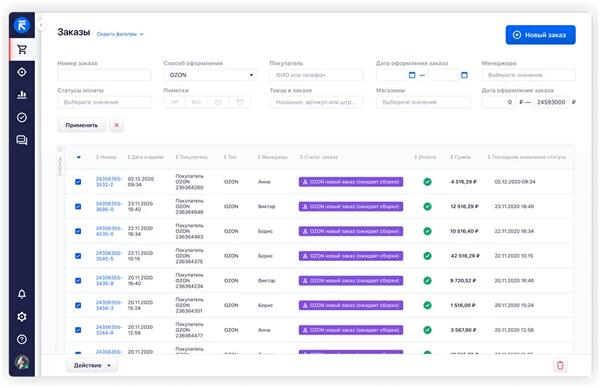Focus the Номер заказа input field

pyautogui.click(x=104, y=75)
